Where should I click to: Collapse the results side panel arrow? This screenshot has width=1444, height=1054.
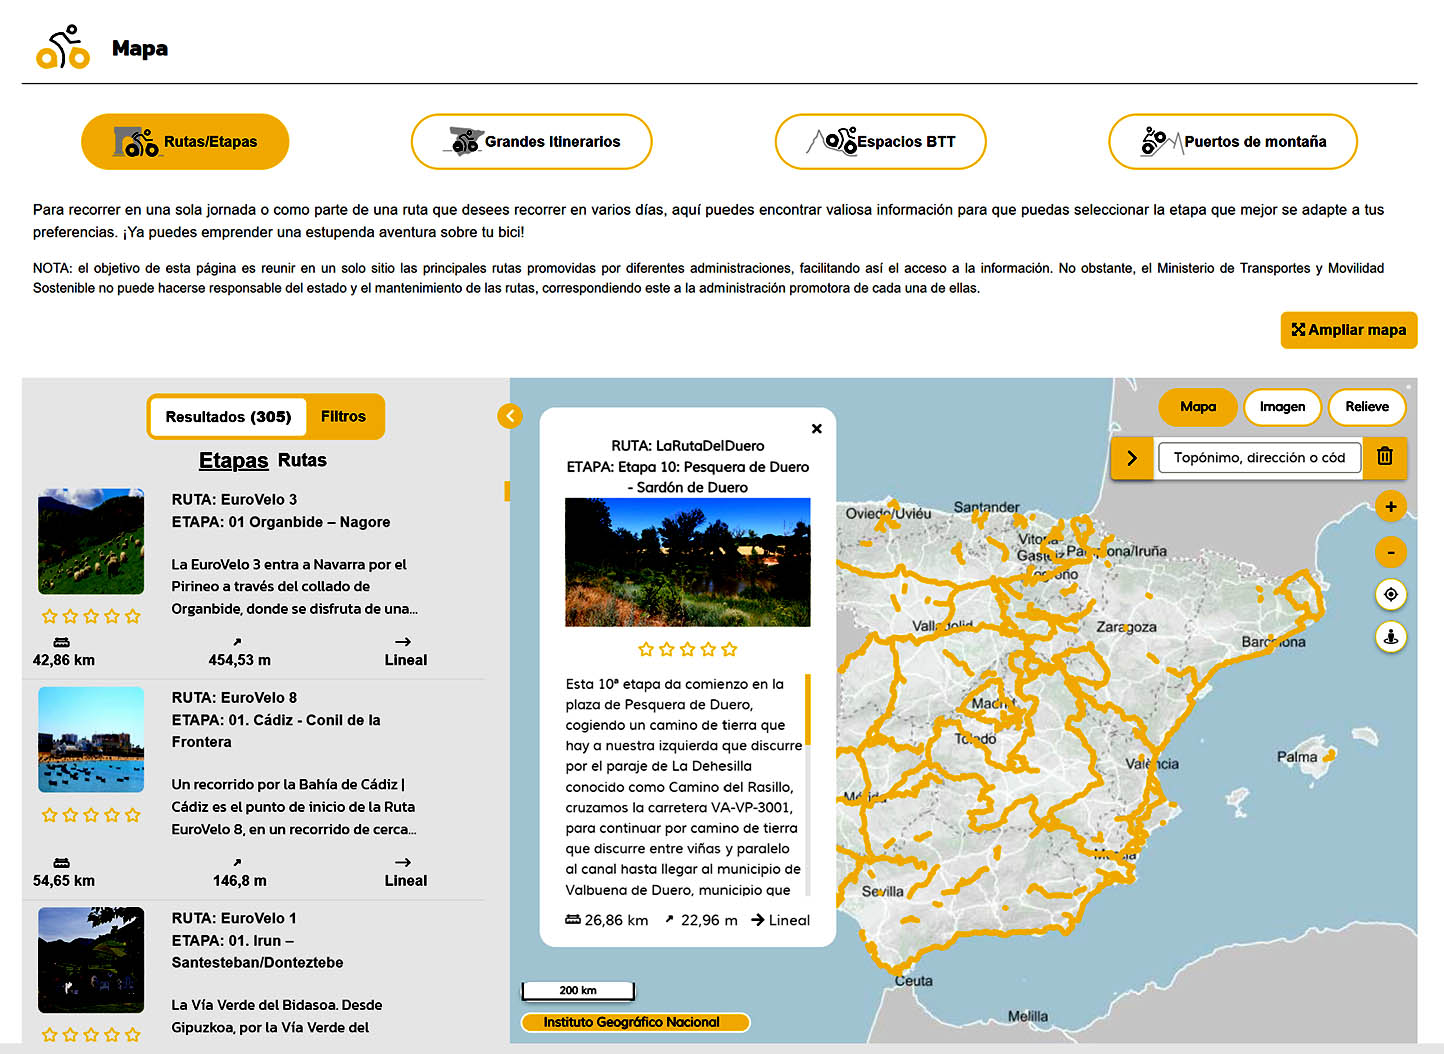(510, 416)
